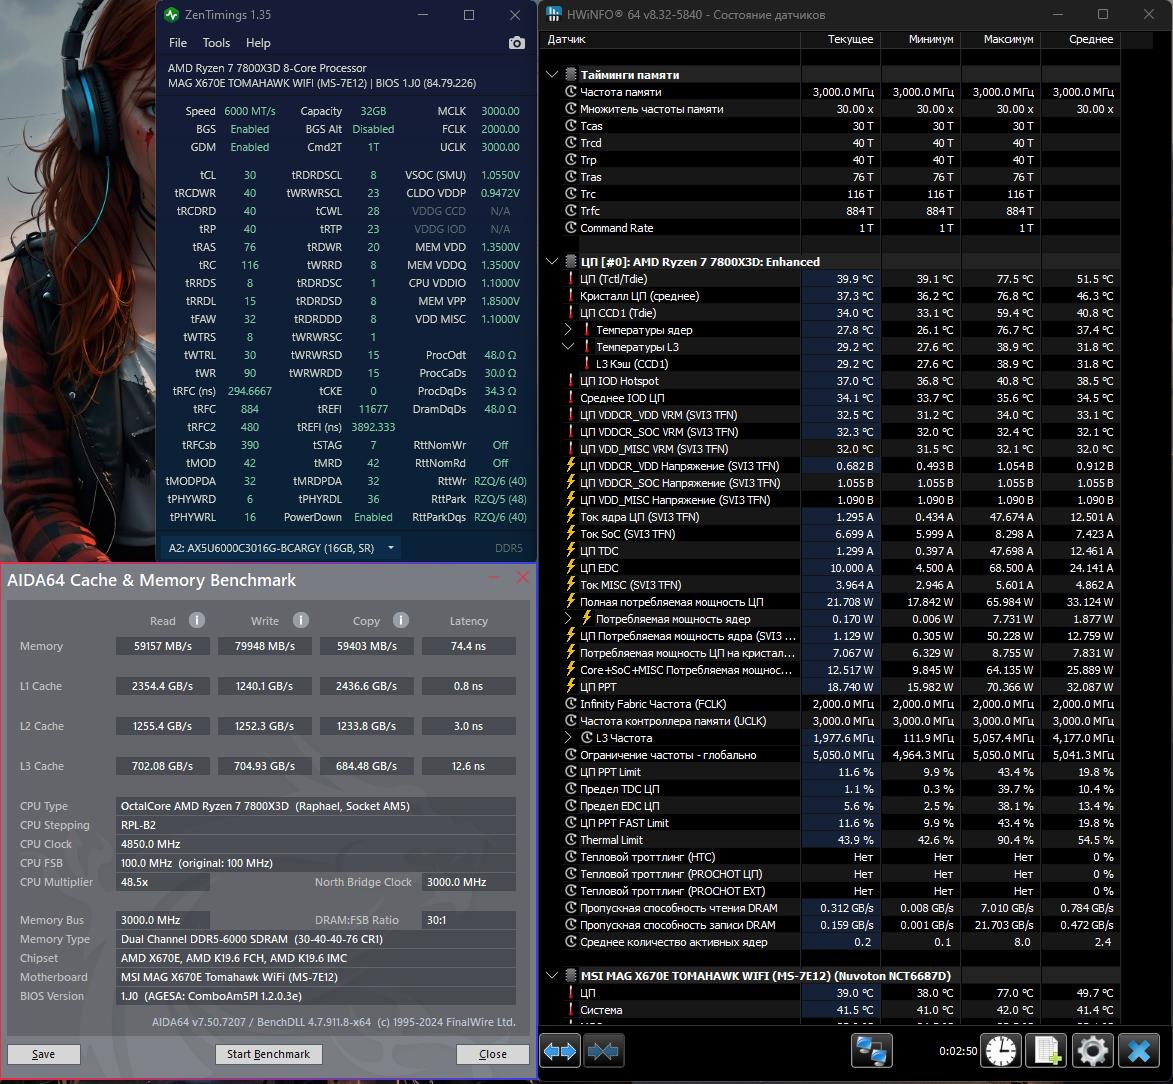Click the HWiNFO expand columns arrows button
Viewport: 1173px width, 1084px height.
click(560, 1051)
